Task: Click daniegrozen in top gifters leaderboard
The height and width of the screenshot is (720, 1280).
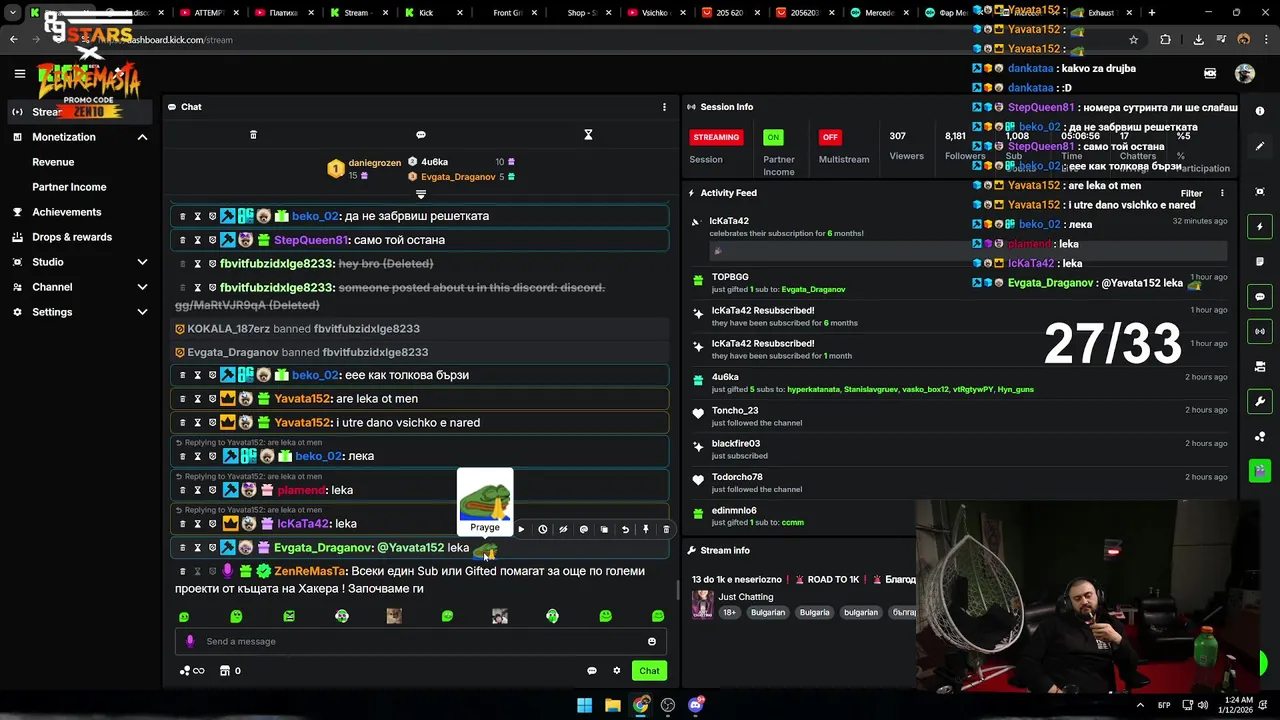Action: point(375,163)
